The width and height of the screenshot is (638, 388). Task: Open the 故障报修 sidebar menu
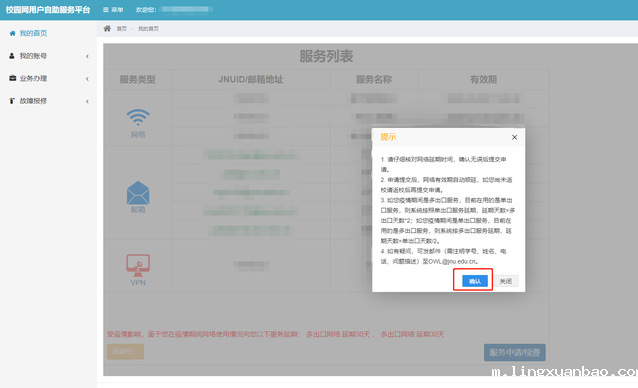pyautogui.click(x=33, y=101)
